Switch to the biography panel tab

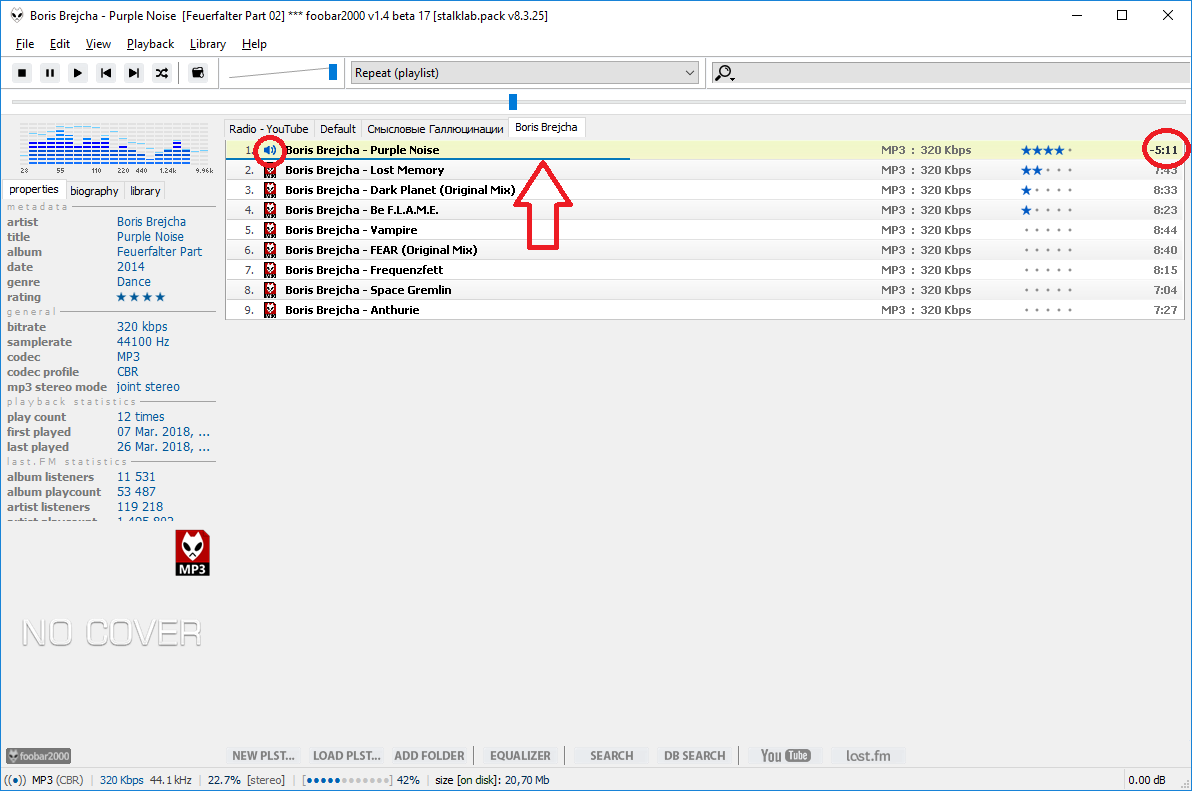coord(94,191)
